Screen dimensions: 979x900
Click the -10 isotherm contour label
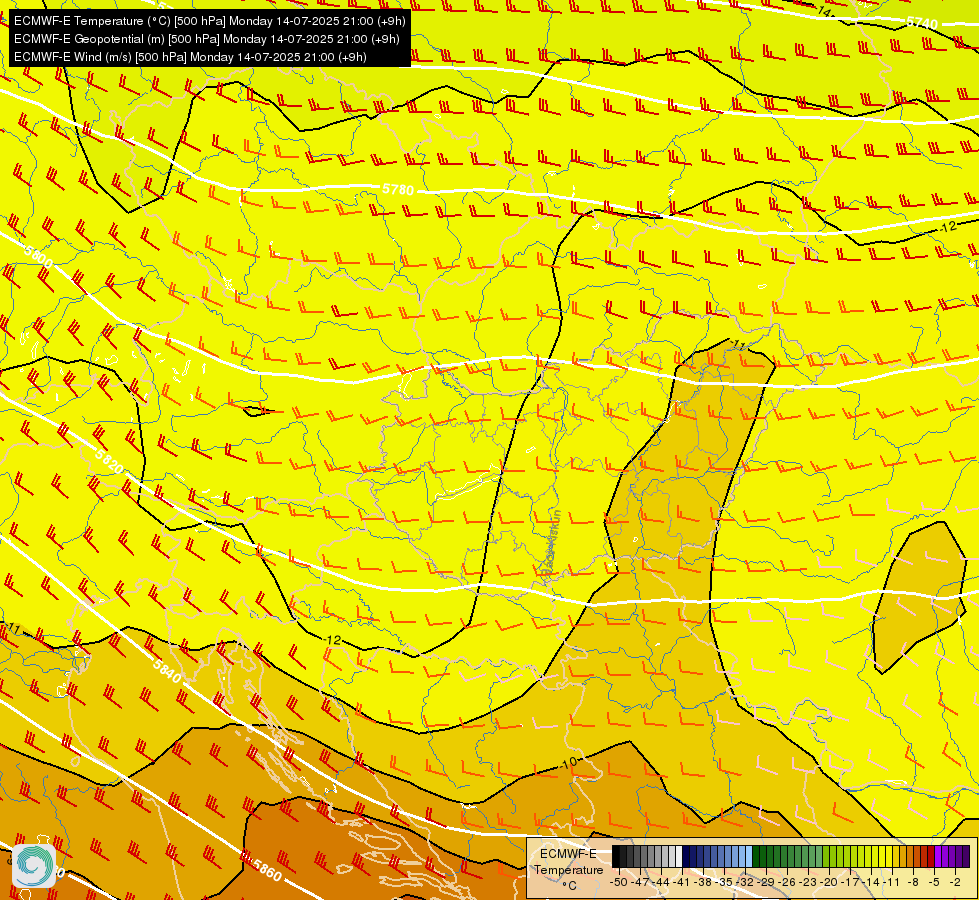pyautogui.click(x=568, y=763)
